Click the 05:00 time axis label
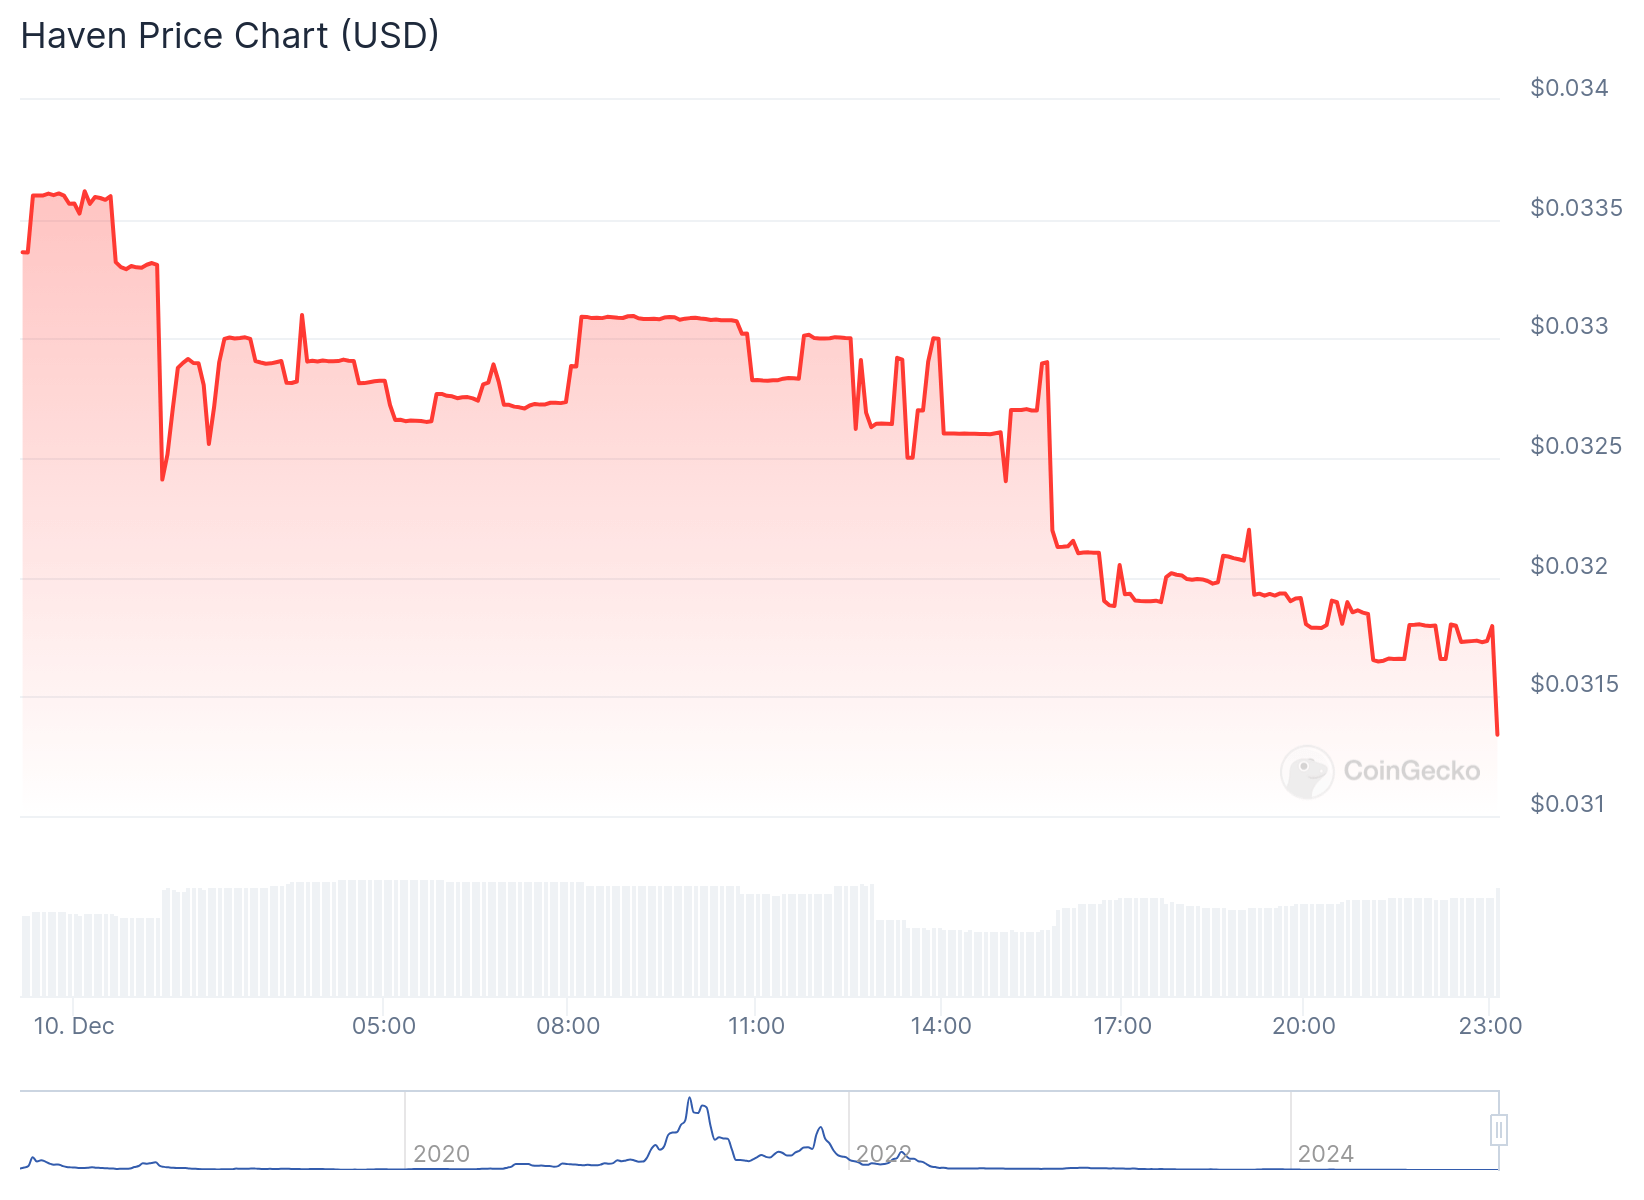Image resolution: width=1644 pixels, height=1200 pixels. (384, 1026)
